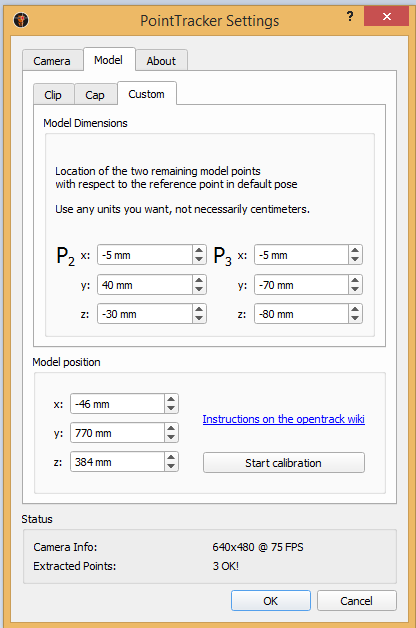Decrease P2 x value with down arrow
416x628 pixels.
pos(199,260)
